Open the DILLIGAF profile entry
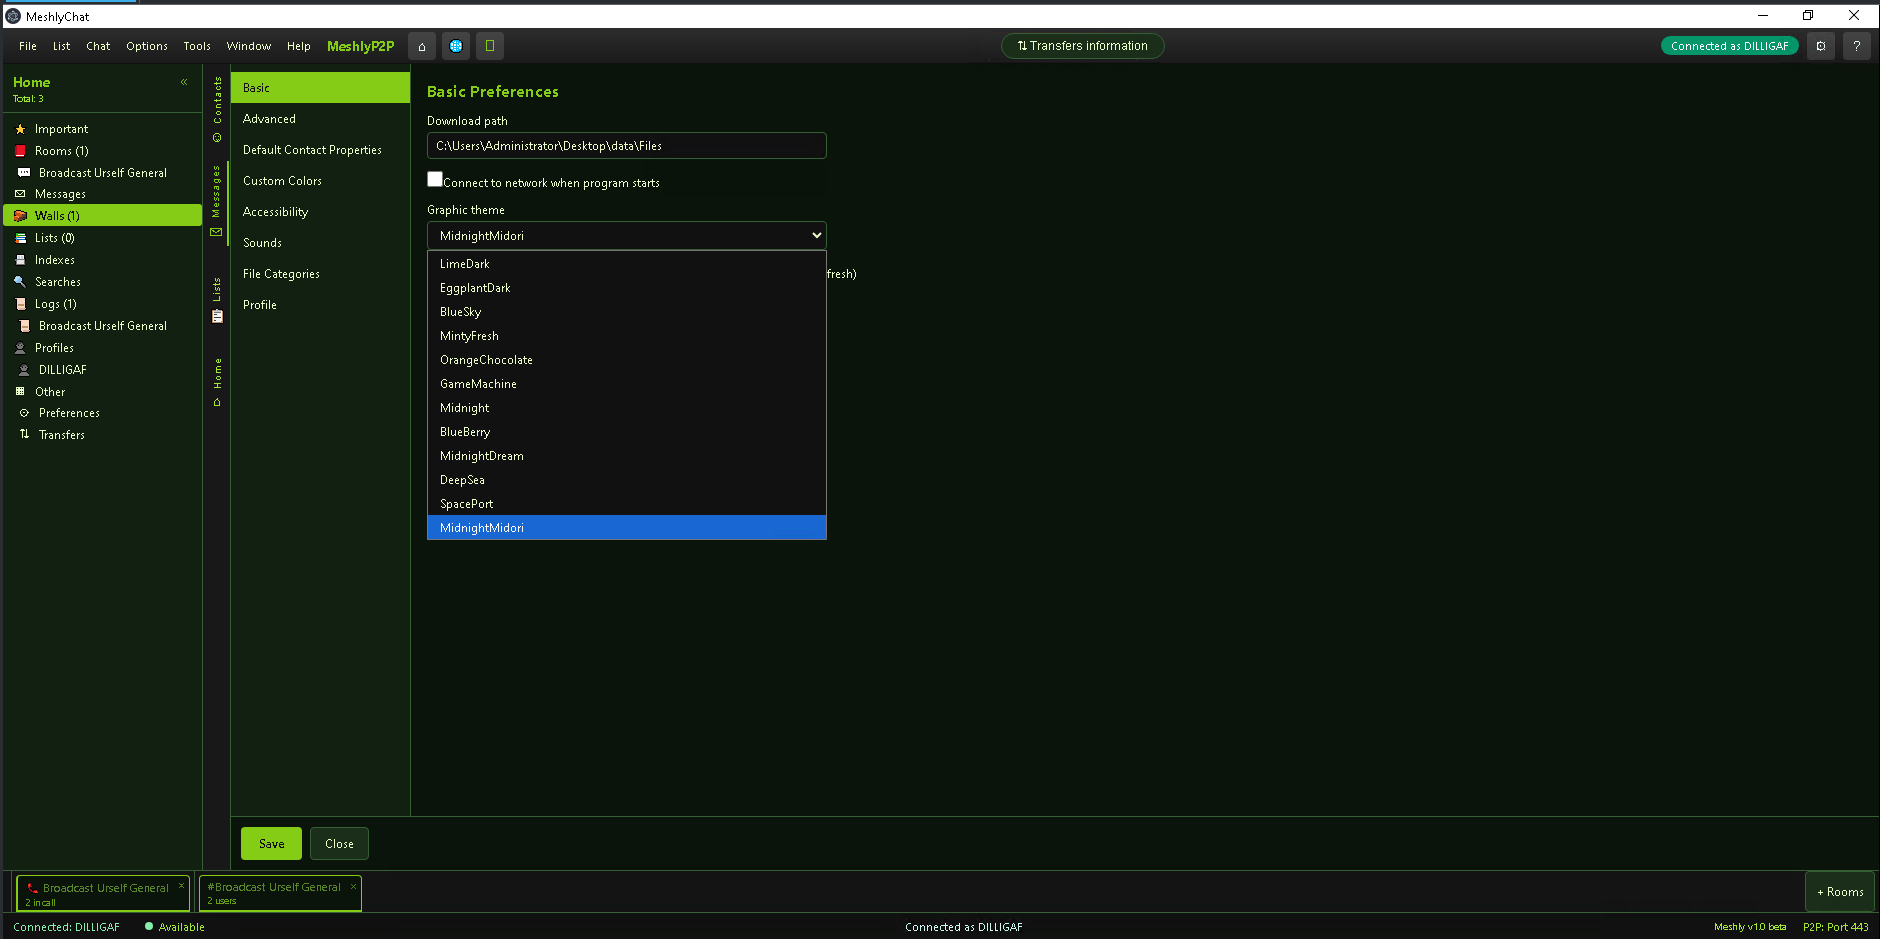The height and width of the screenshot is (939, 1880). 102,370
